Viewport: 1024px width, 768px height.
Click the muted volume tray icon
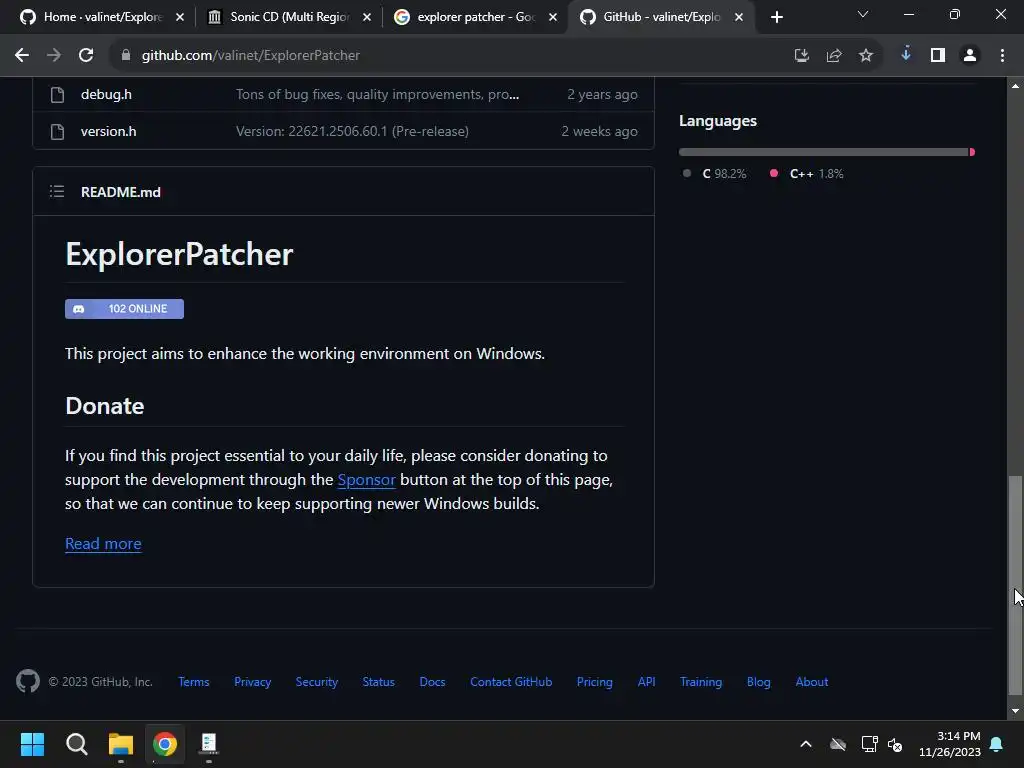click(895, 744)
